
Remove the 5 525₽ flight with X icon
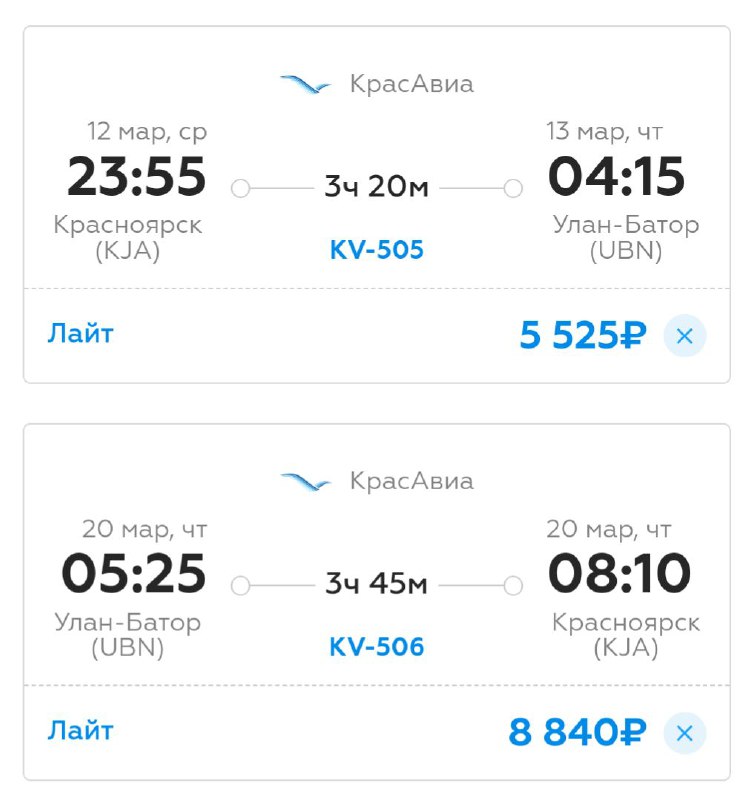[685, 336]
